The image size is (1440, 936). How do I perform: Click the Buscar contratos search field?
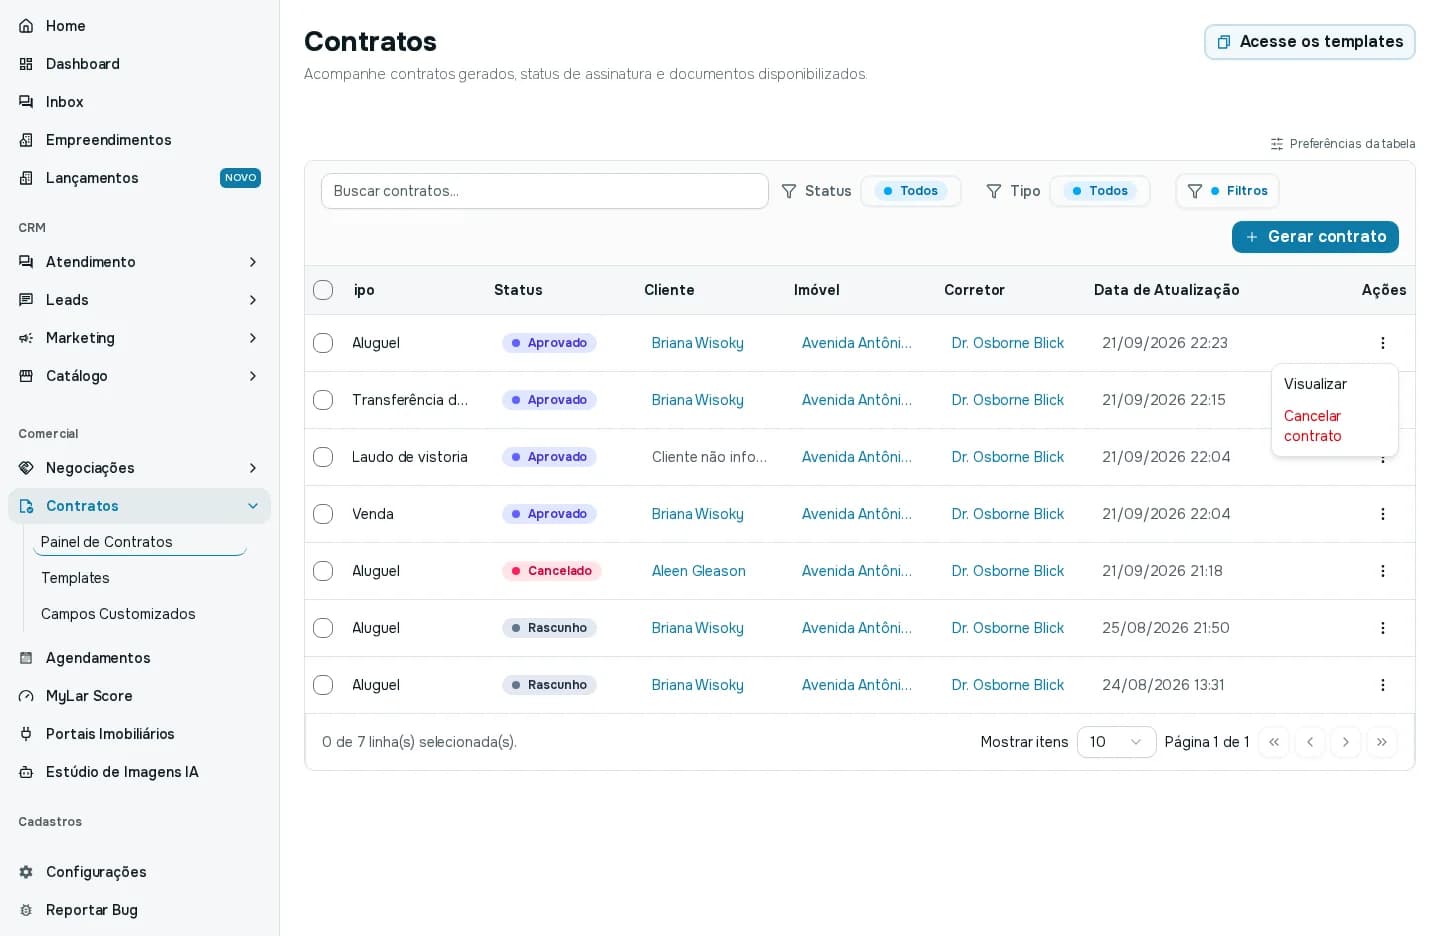point(545,191)
